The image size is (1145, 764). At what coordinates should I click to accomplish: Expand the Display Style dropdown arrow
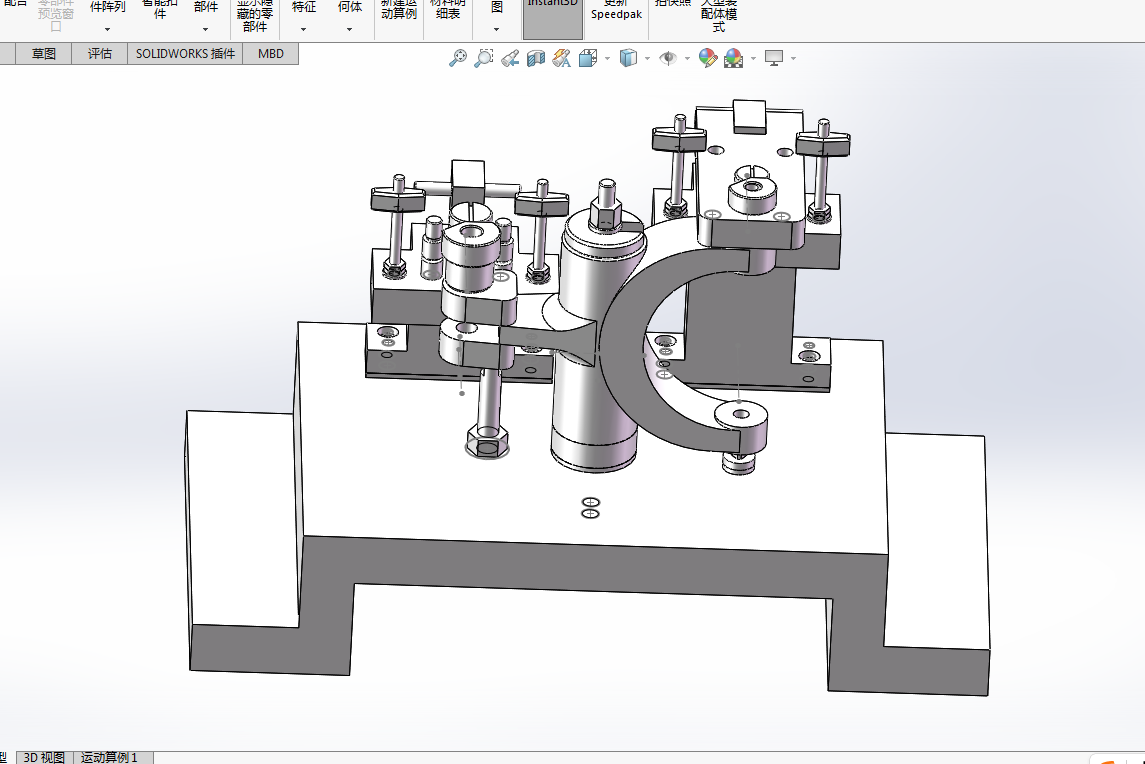click(648, 58)
